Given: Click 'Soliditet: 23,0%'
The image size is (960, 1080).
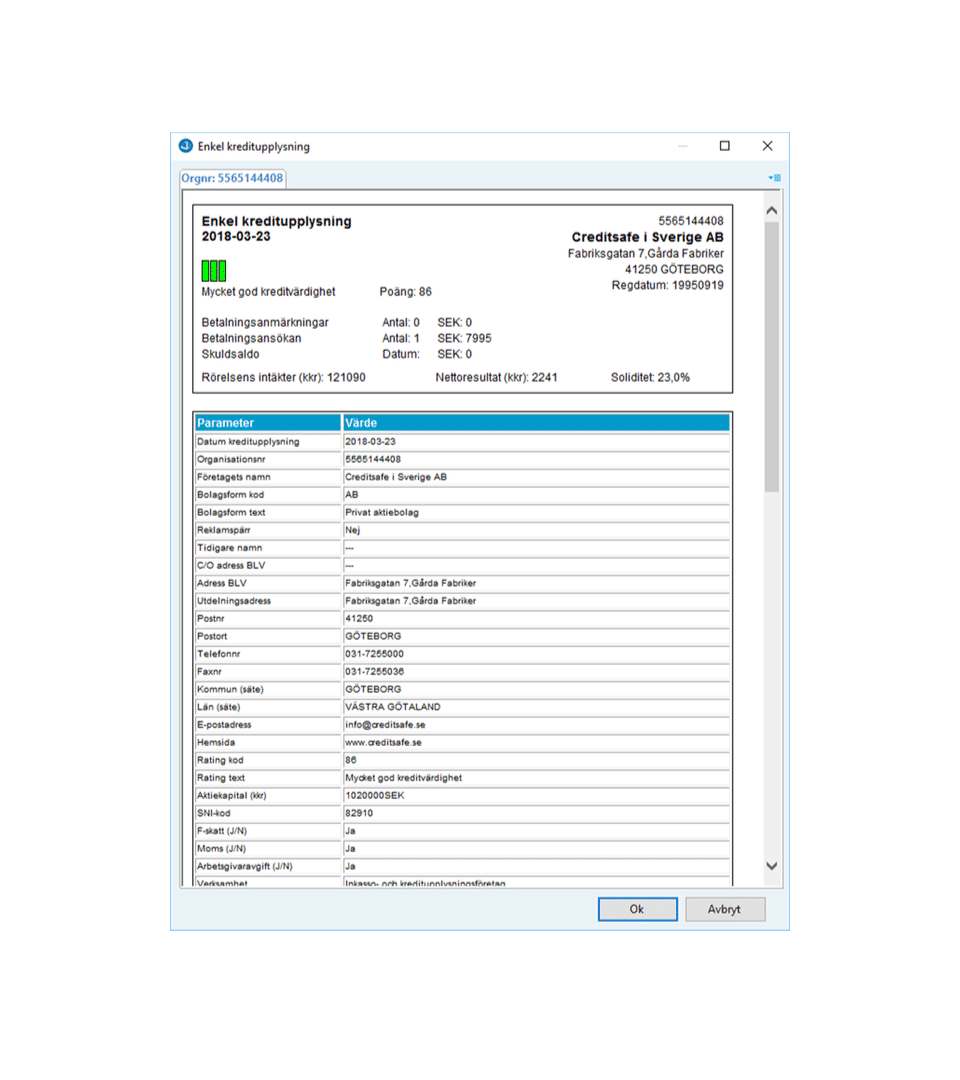Looking at the screenshot, I should click(650, 377).
